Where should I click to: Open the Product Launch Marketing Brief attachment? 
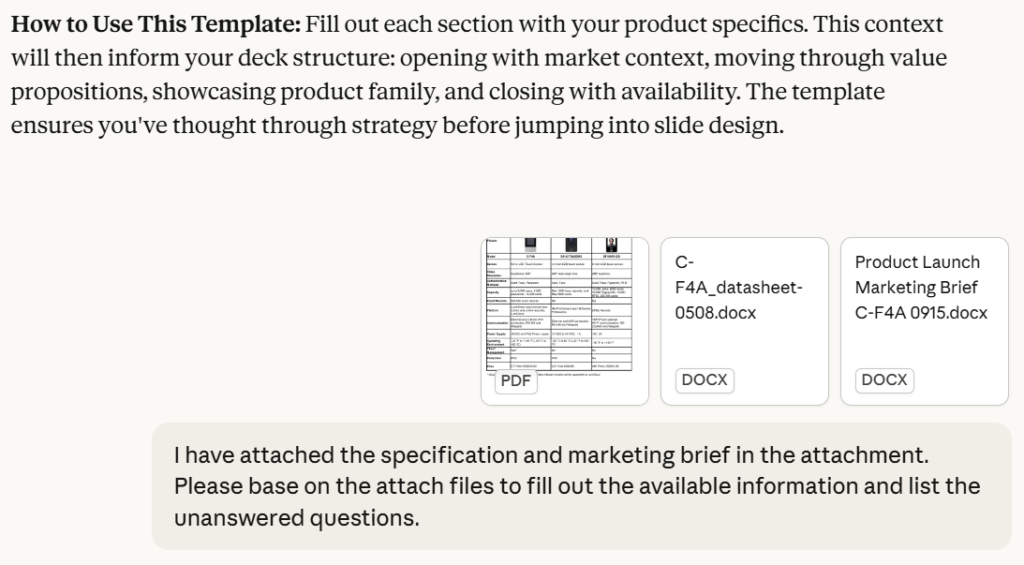[x=924, y=320]
